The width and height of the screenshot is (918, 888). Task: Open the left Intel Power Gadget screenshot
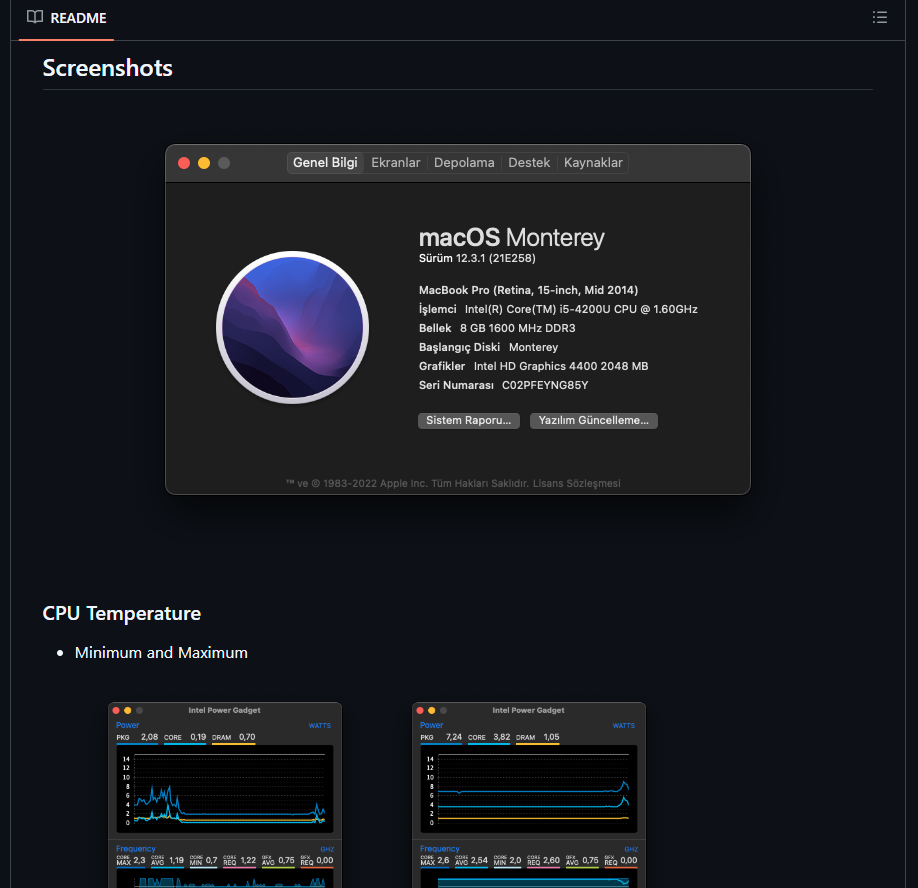pos(225,795)
